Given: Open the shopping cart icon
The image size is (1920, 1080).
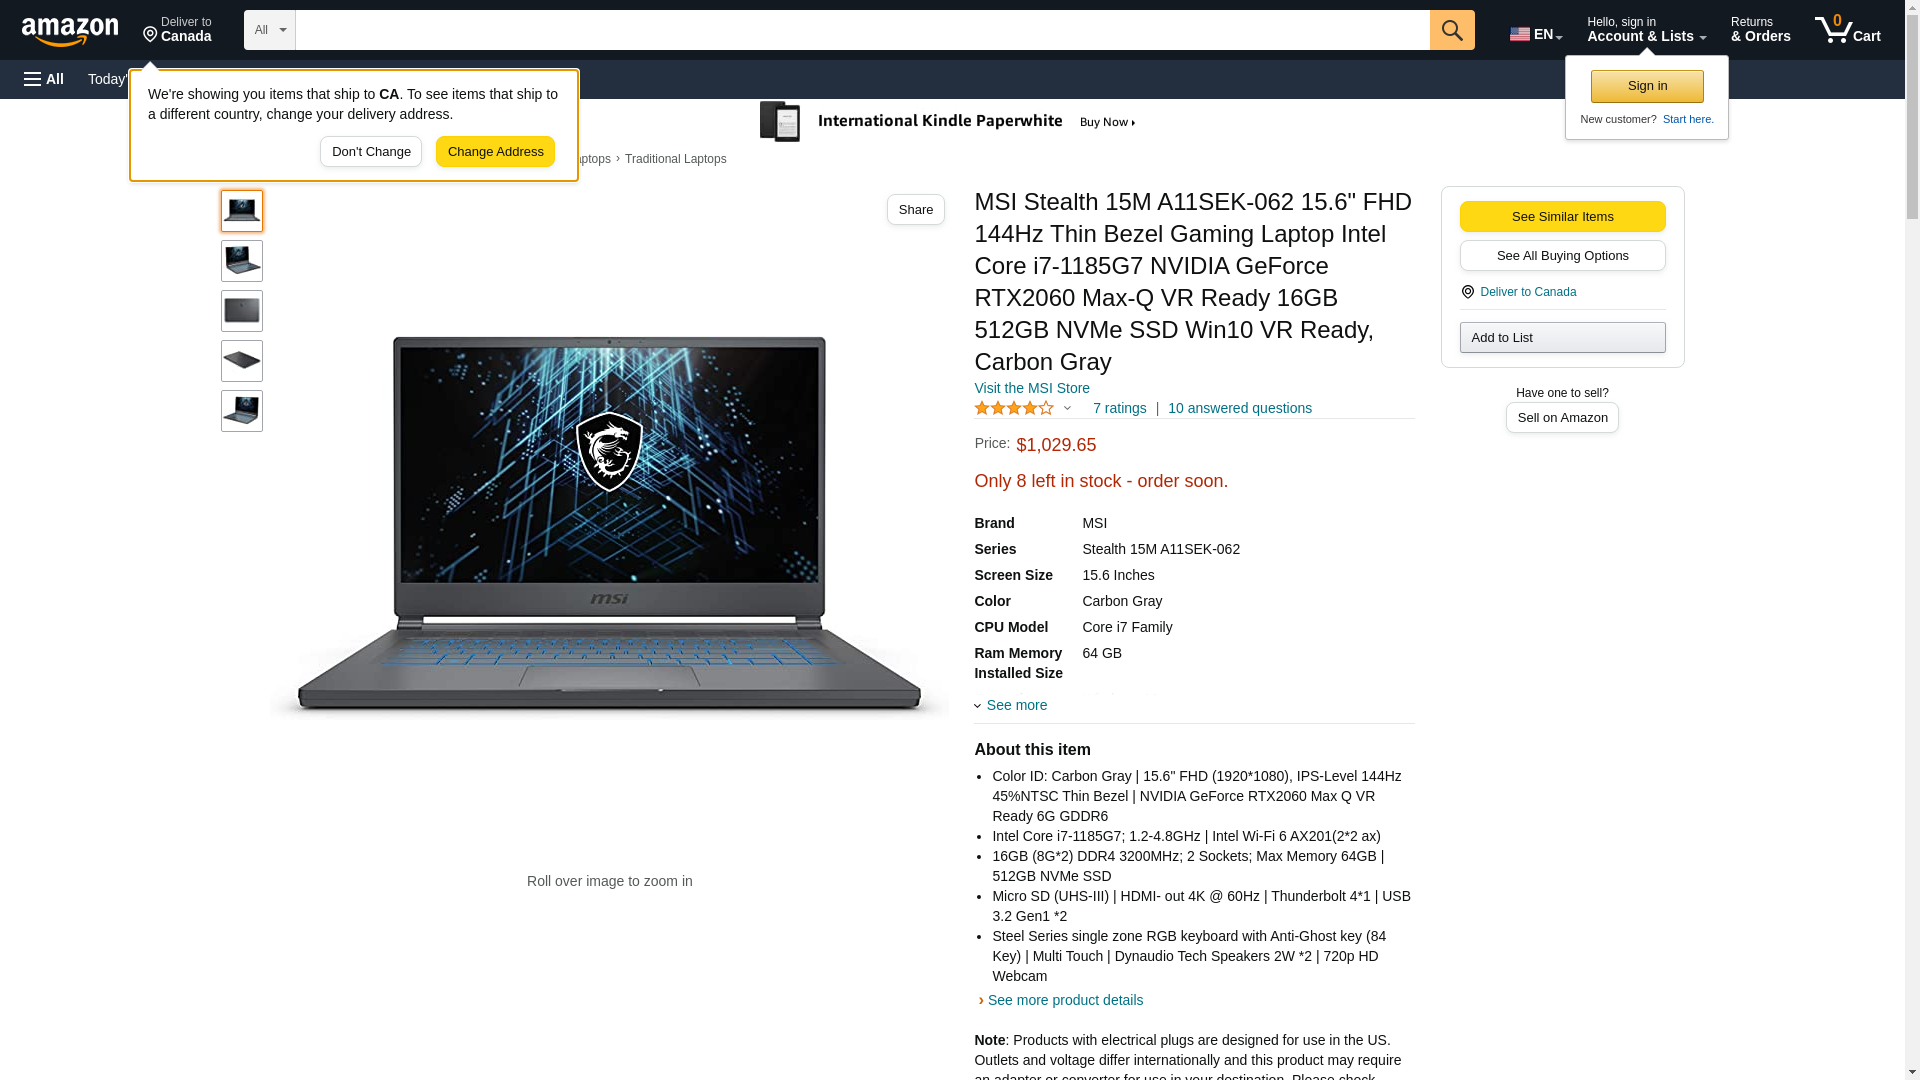Looking at the screenshot, I should pyautogui.click(x=1848, y=30).
